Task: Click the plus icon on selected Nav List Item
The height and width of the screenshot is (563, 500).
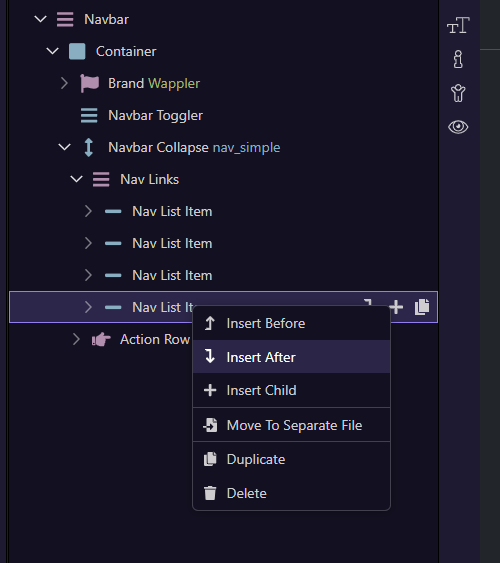Action: pyautogui.click(x=396, y=307)
